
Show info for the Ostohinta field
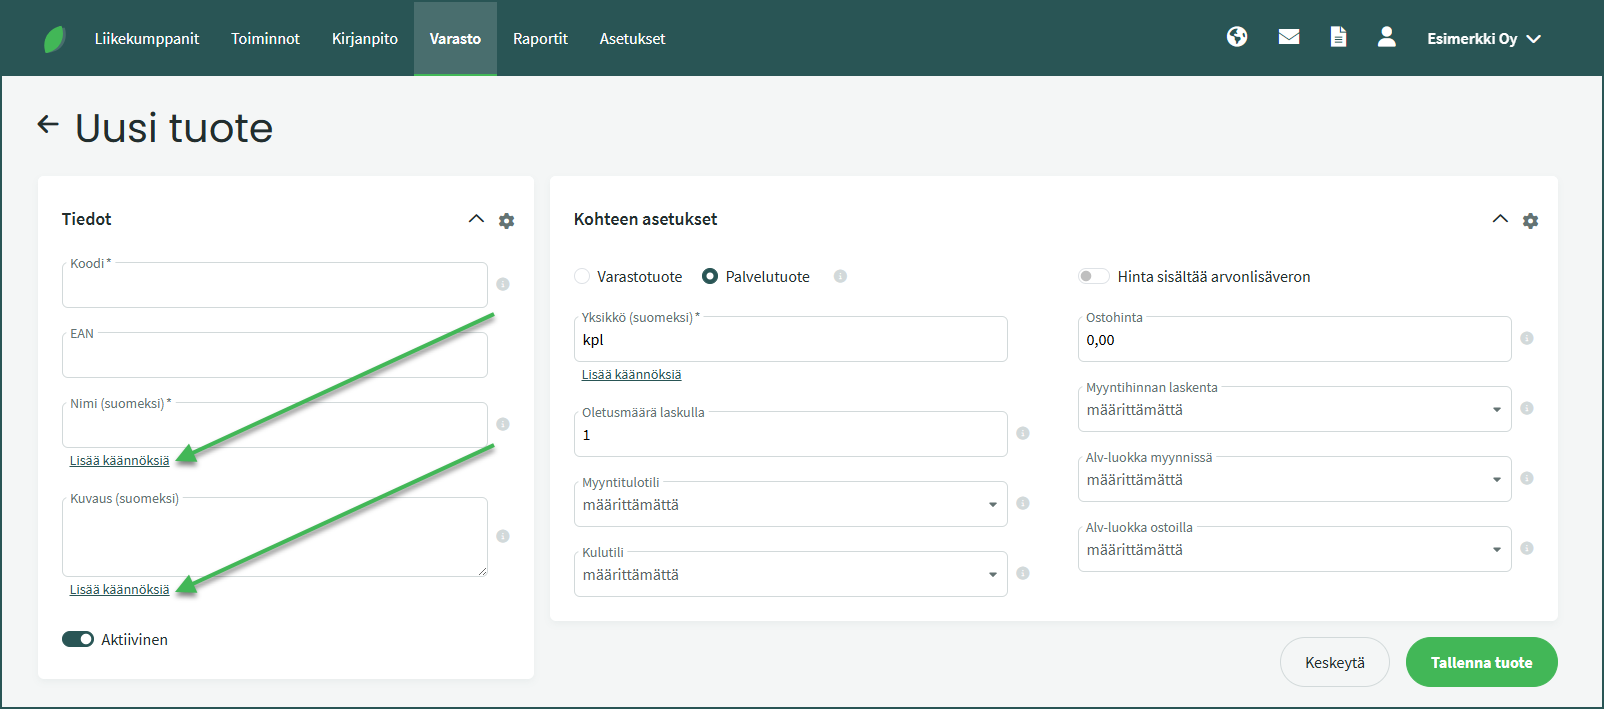(x=1527, y=338)
